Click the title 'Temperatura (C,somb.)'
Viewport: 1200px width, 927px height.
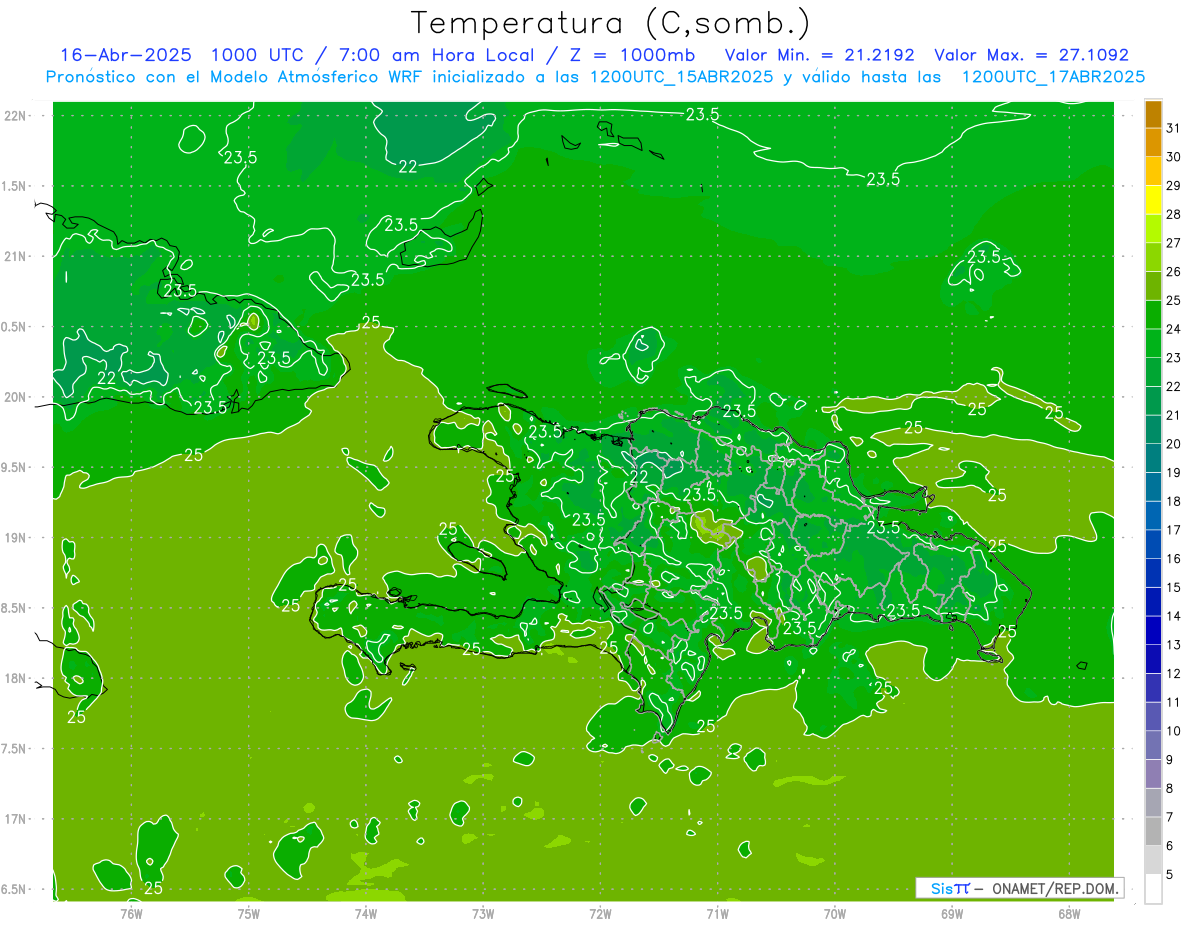tap(610, 23)
